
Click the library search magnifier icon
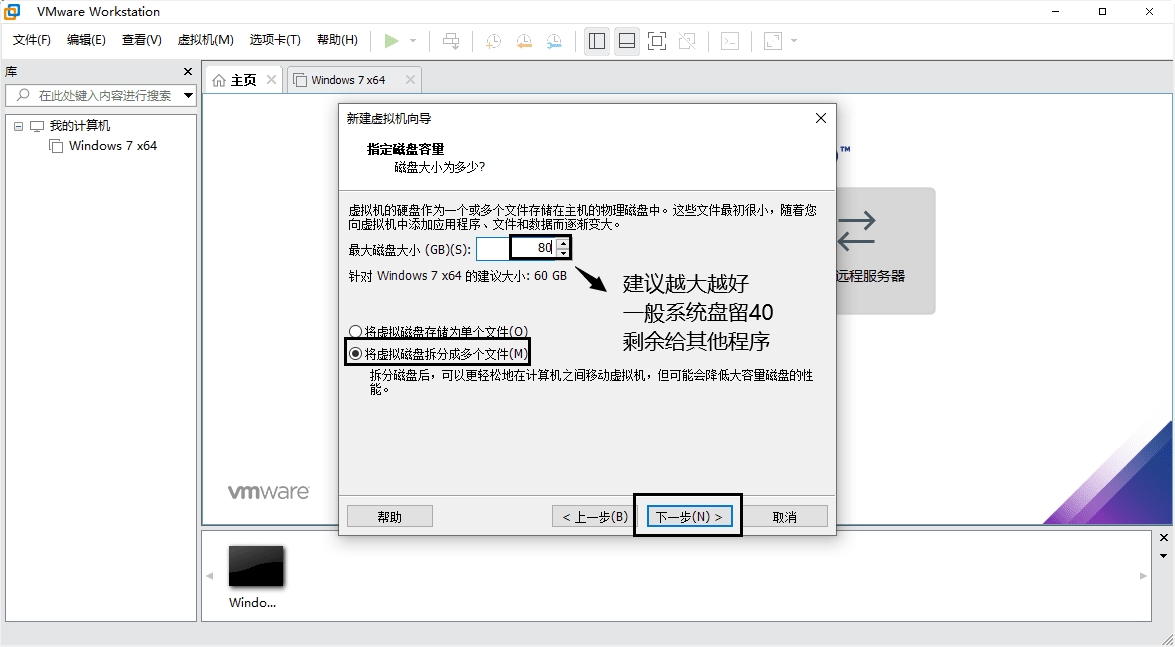pos(23,95)
